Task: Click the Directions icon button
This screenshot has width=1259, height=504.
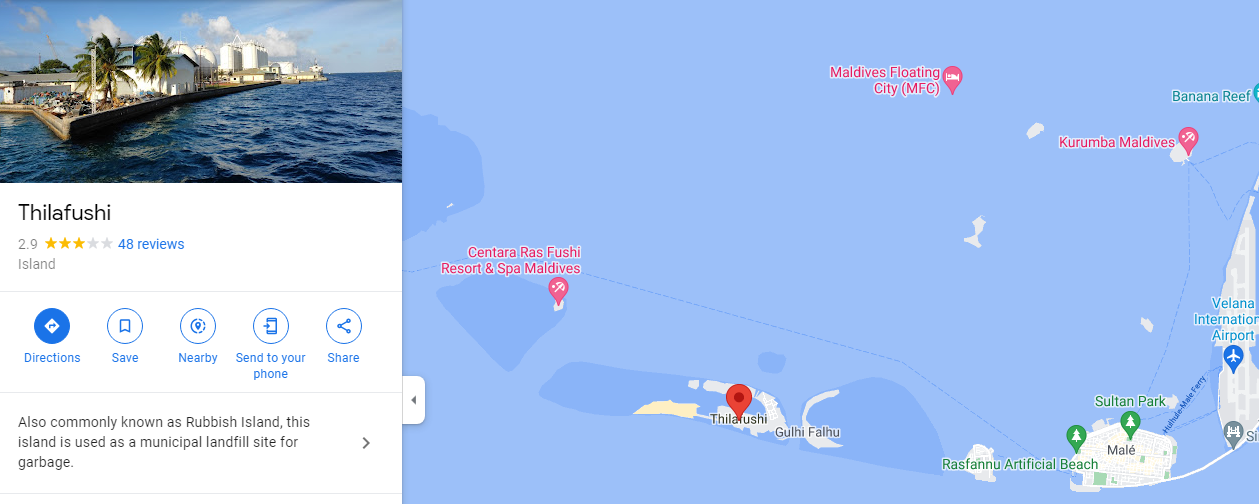Action: pyautogui.click(x=52, y=326)
